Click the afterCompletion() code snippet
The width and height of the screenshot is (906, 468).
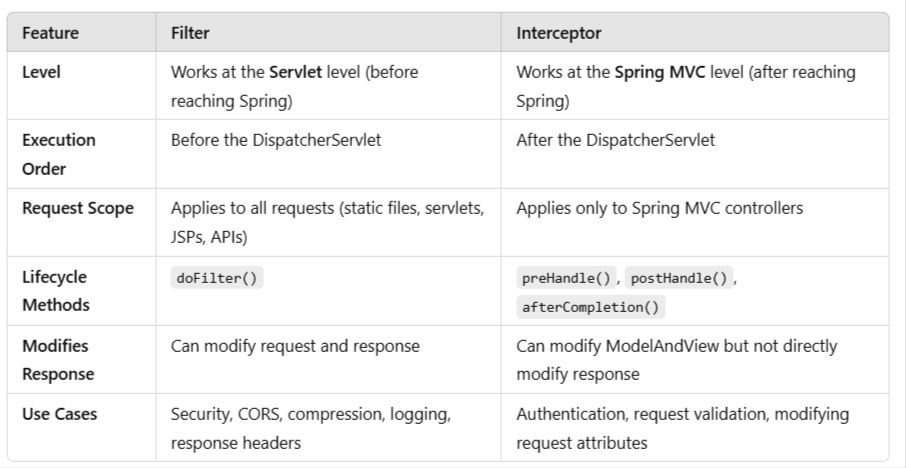point(591,307)
